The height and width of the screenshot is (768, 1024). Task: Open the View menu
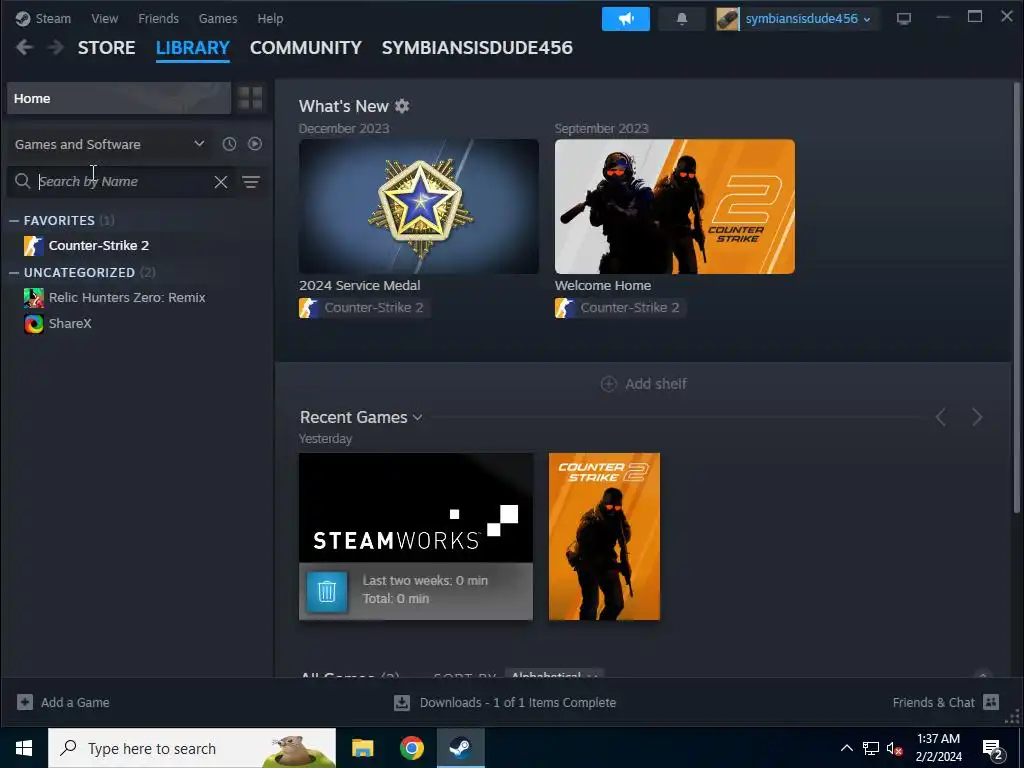[104, 18]
